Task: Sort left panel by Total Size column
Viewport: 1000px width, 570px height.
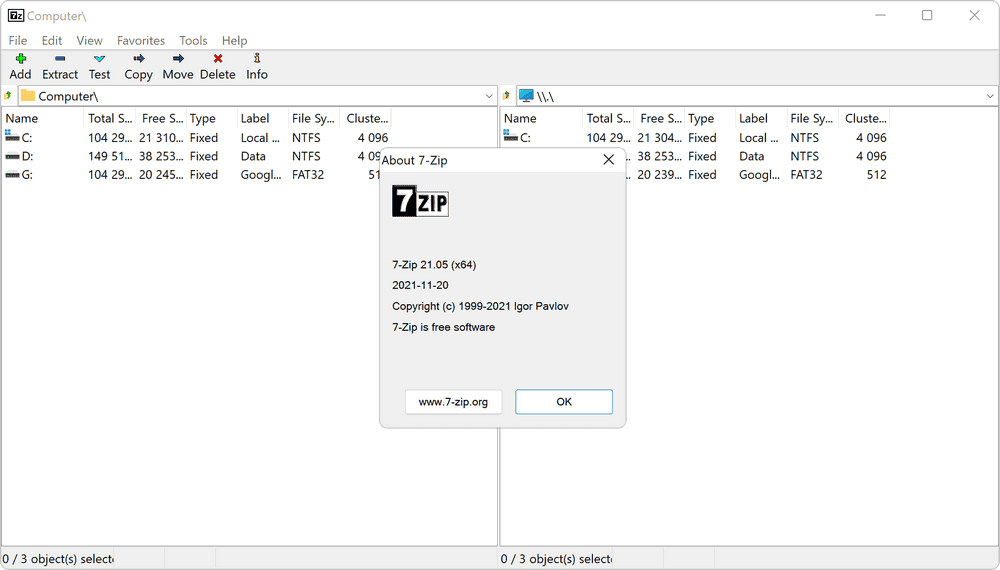Action: click(x=110, y=118)
